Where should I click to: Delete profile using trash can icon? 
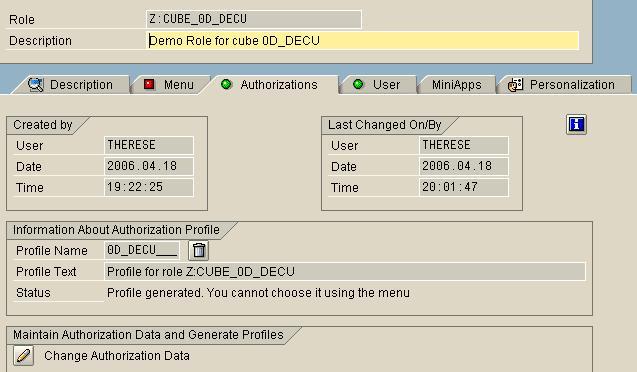[199, 250]
